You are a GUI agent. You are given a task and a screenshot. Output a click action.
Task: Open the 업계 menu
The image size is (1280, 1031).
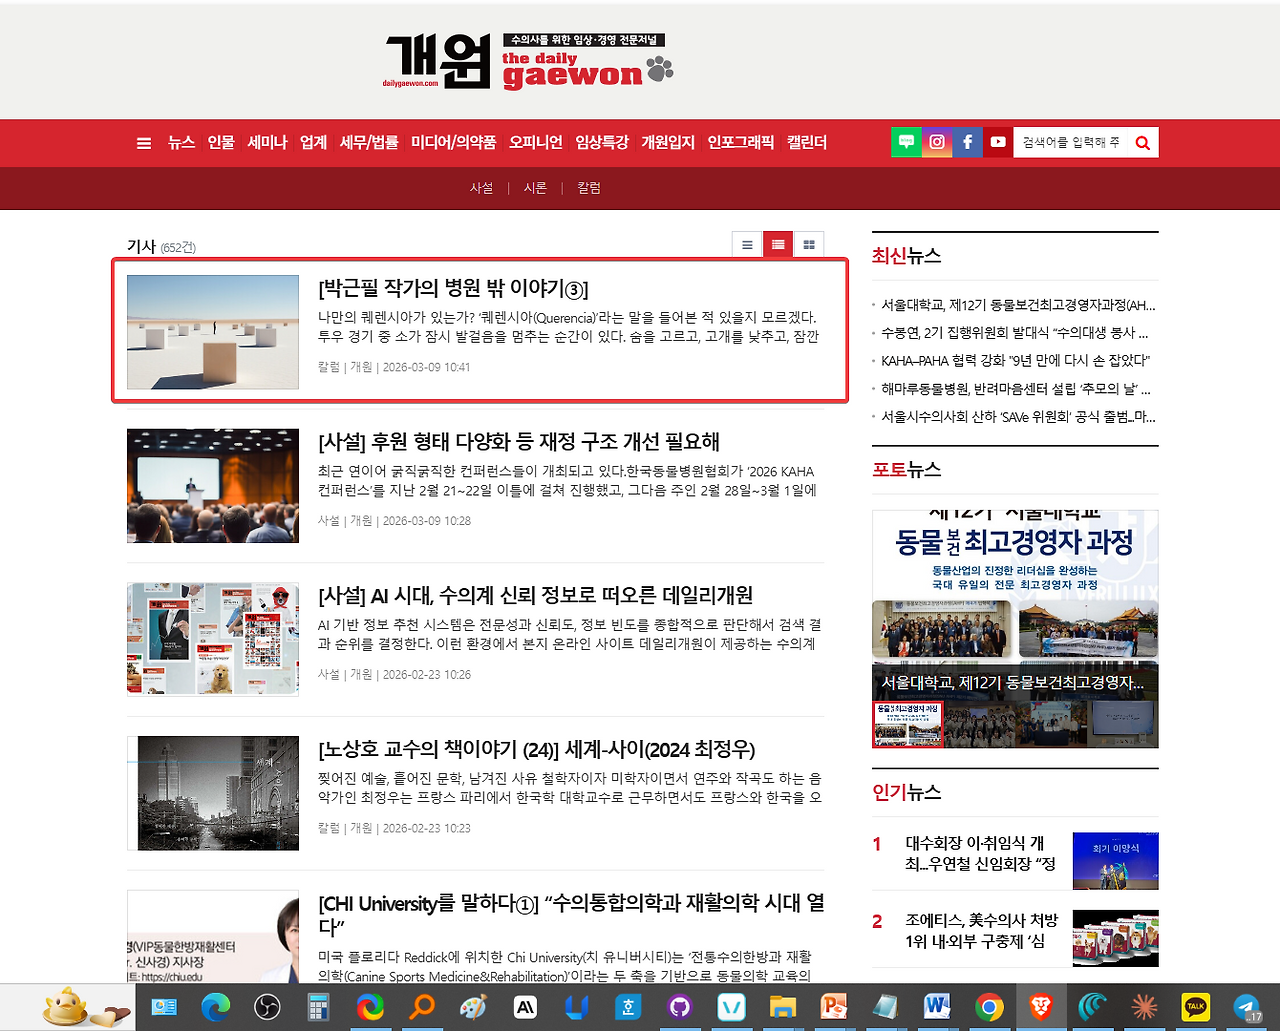[313, 143]
